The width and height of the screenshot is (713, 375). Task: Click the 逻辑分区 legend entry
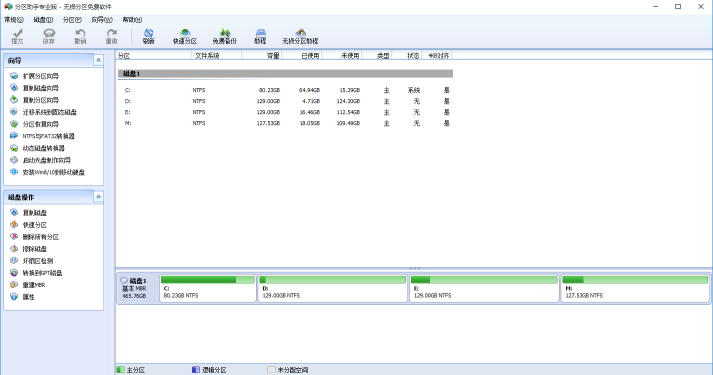pos(209,370)
